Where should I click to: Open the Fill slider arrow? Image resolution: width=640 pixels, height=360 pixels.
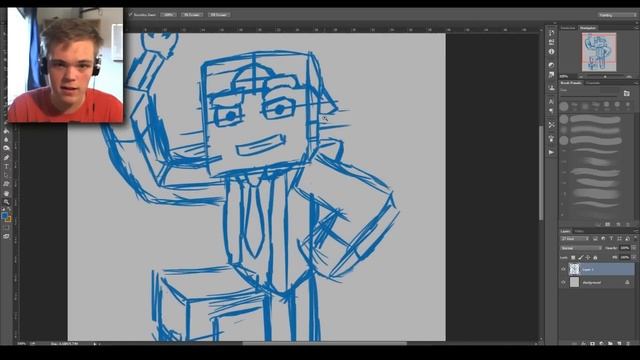point(634,258)
